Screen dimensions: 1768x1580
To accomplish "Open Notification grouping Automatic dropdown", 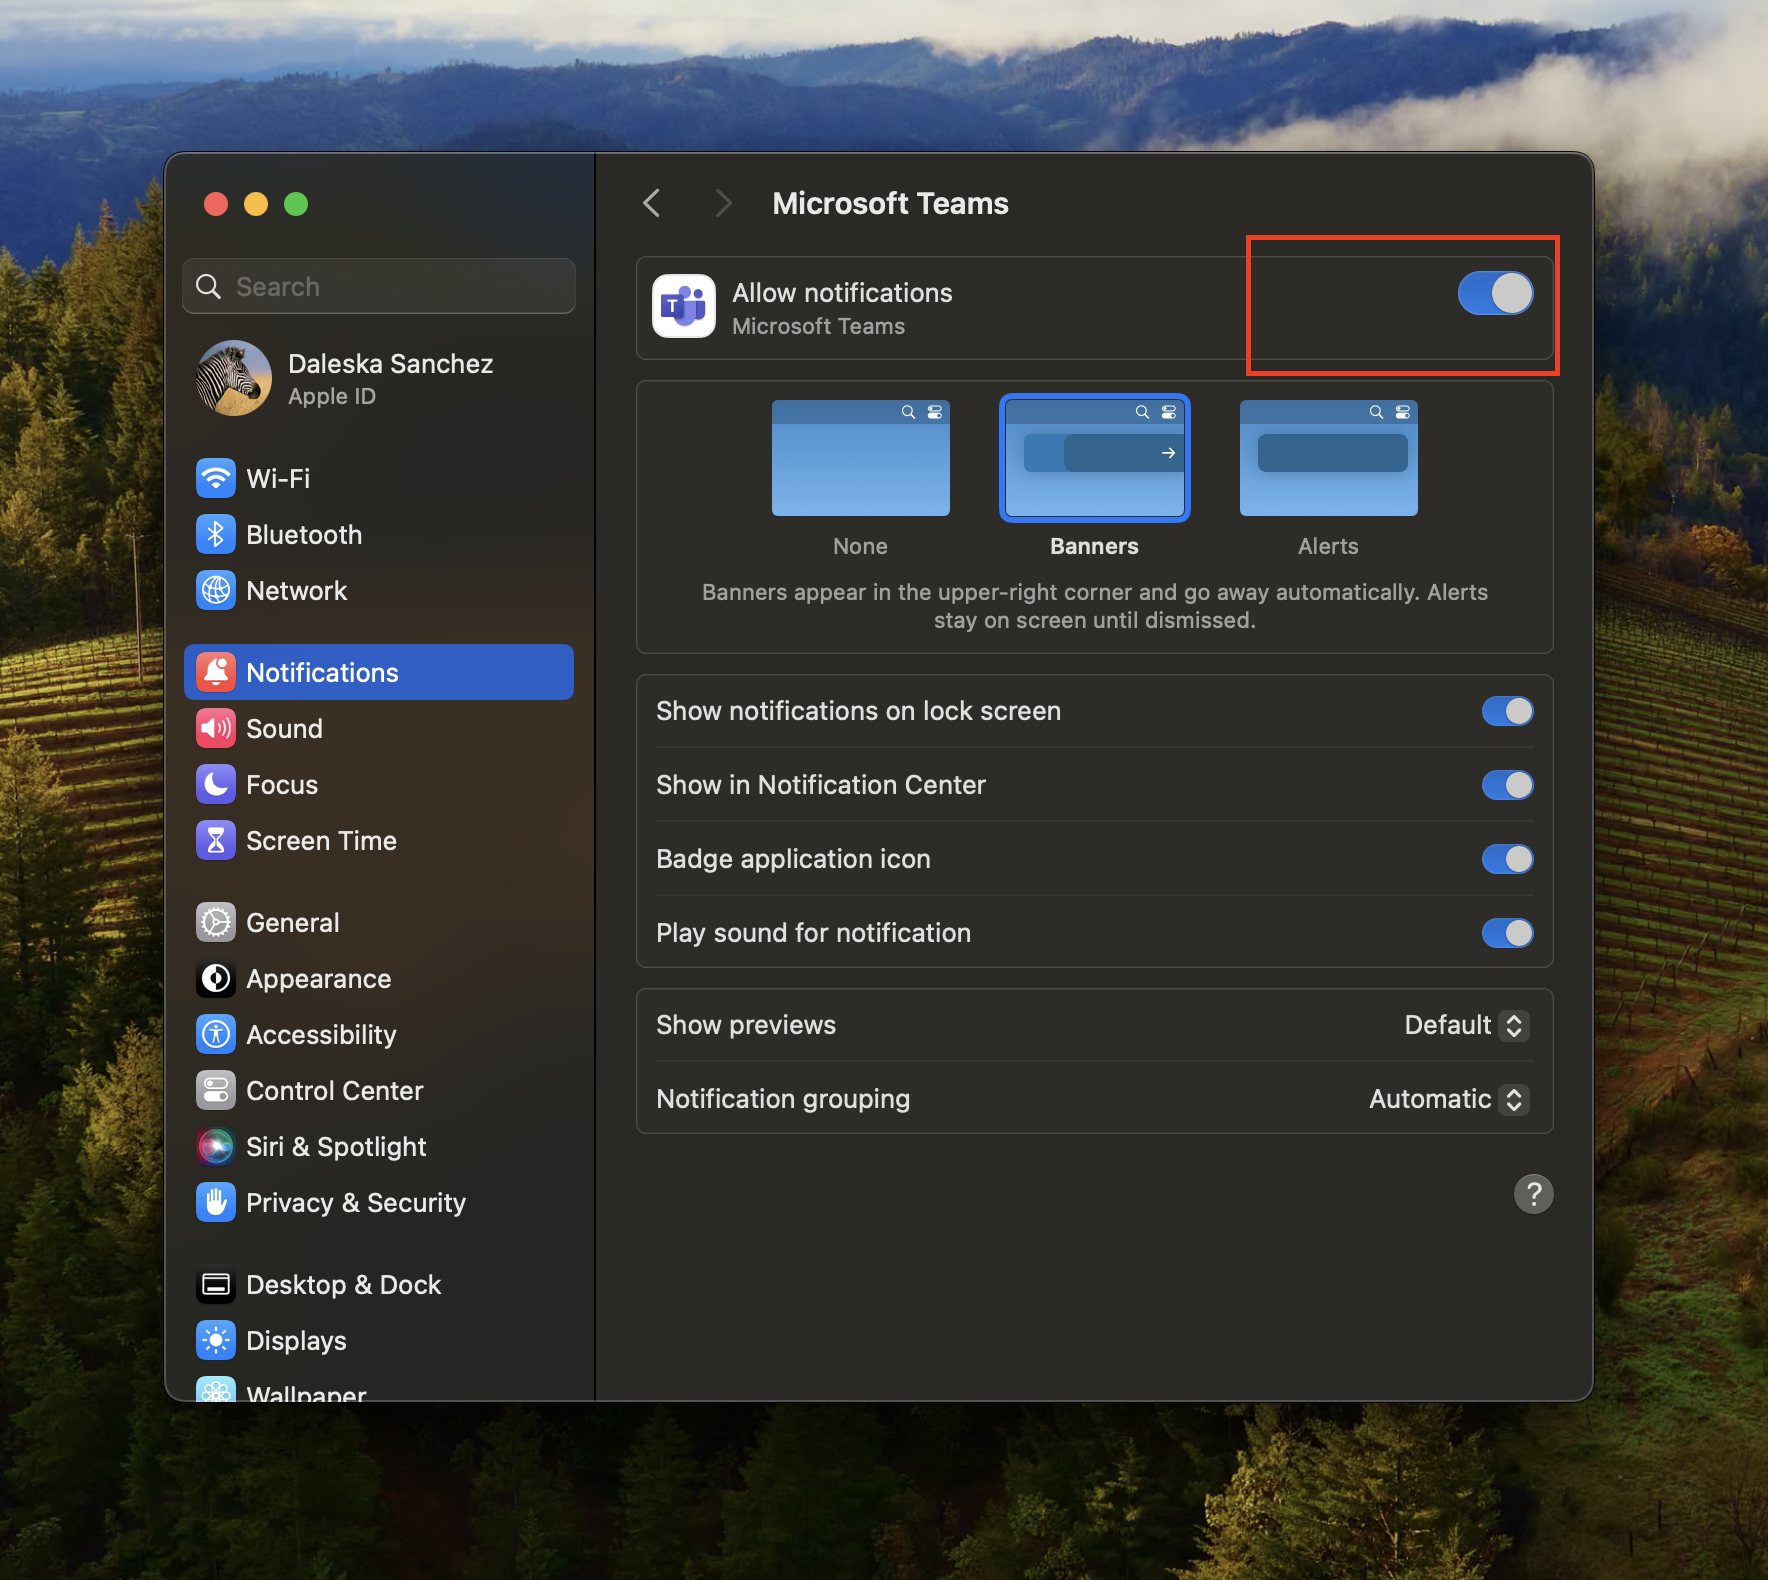I will [x=1448, y=1099].
